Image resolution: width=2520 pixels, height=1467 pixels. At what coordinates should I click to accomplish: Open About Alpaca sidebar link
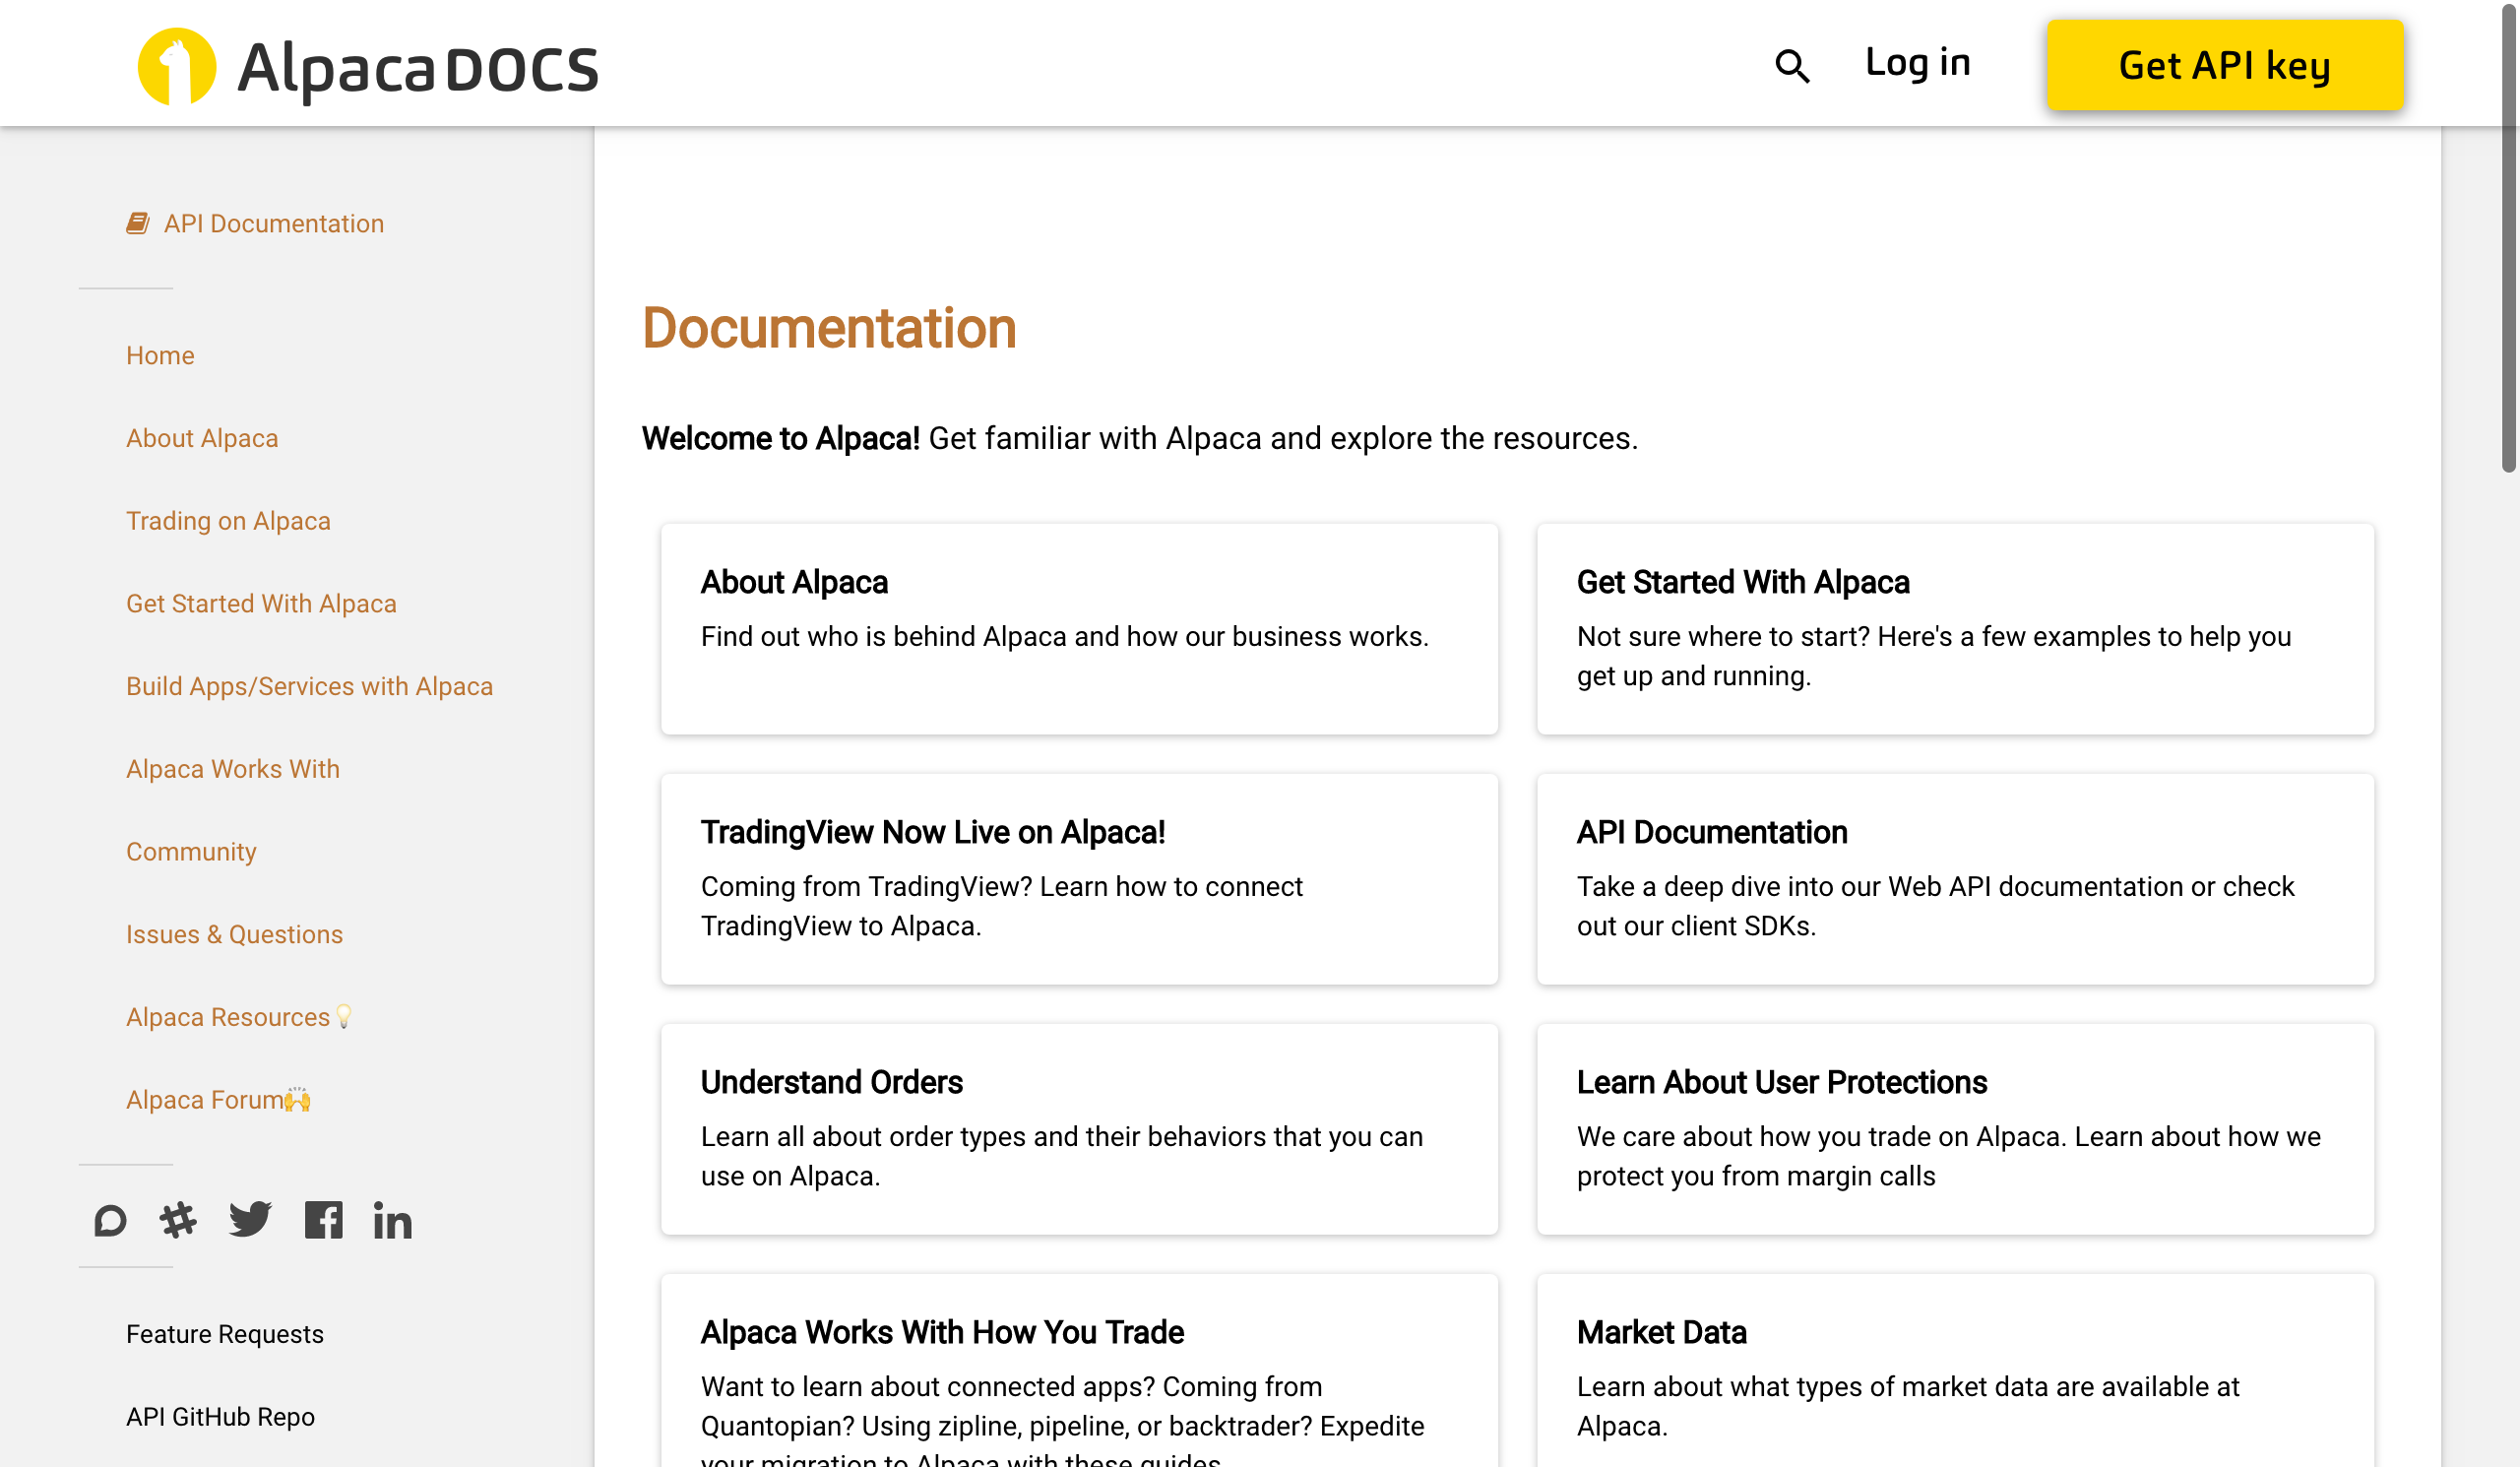[x=202, y=438]
